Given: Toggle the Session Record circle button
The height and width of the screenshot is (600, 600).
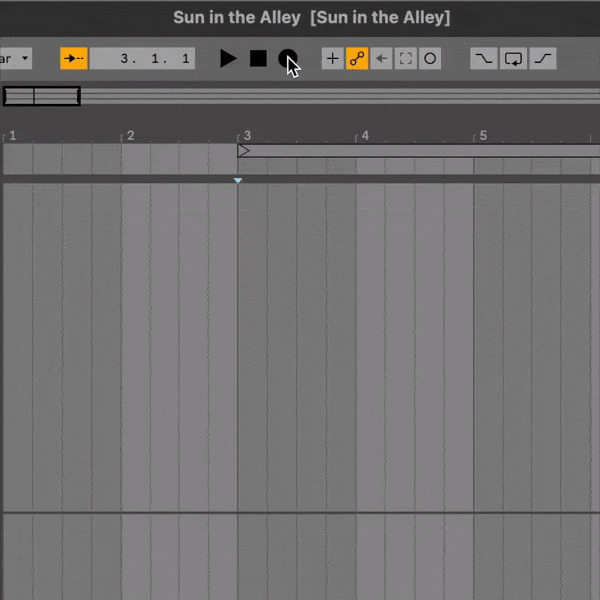Looking at the screenshot, I should coord(430,59).
